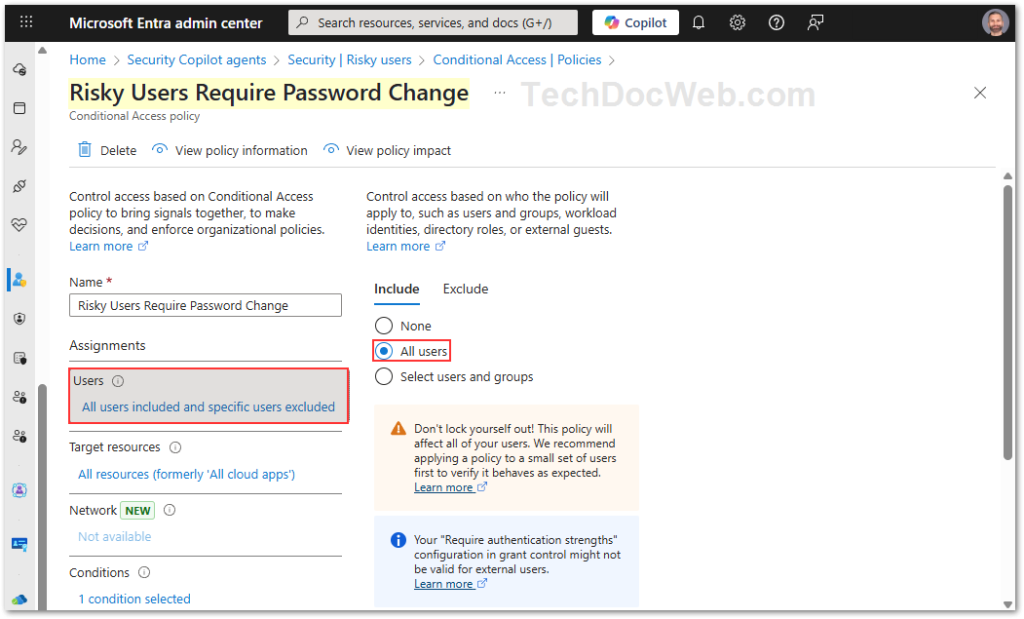Select the All users radio button
The width and height of the screenshot is (1024, 619).
(384, 351)
